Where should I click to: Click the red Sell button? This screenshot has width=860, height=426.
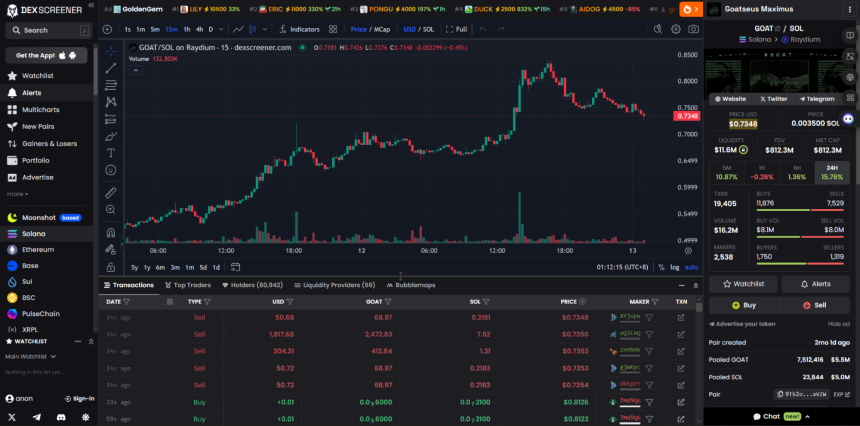tap(814, 305)
